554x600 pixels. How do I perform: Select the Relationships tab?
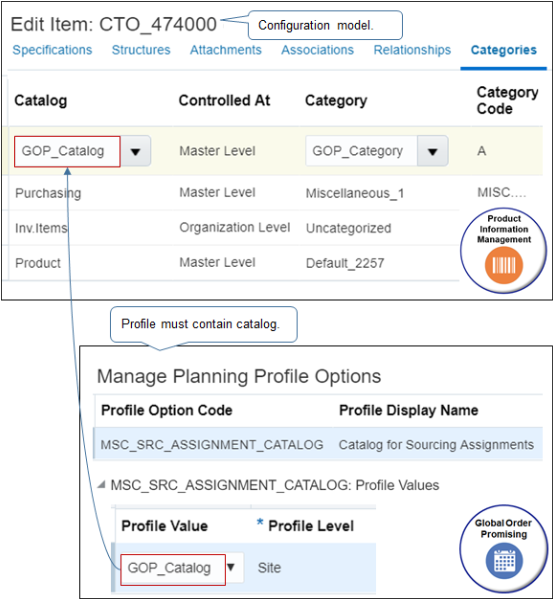tap(412, 50)
